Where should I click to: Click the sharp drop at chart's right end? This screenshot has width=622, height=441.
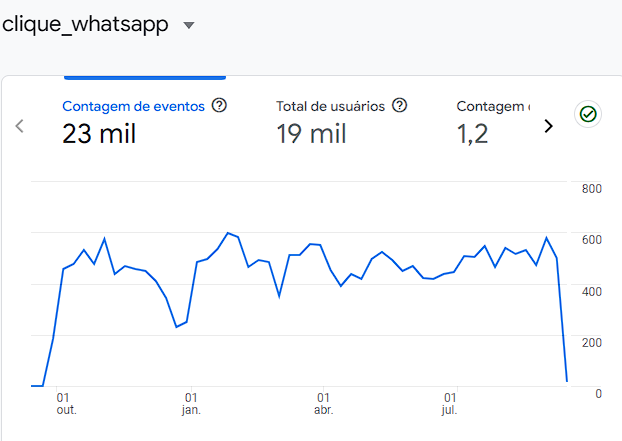[x=562, y=320]
